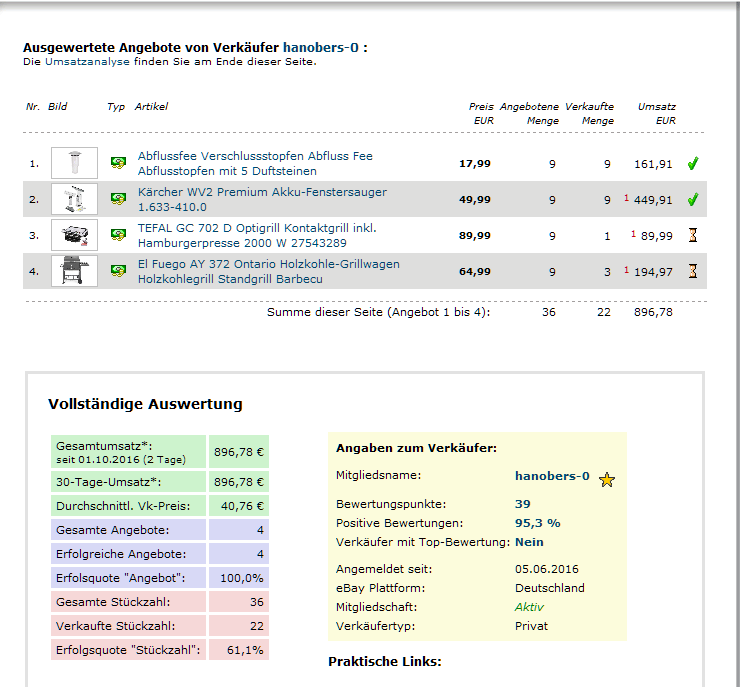
Task: Click the Artikel column header
Action: 151,107
